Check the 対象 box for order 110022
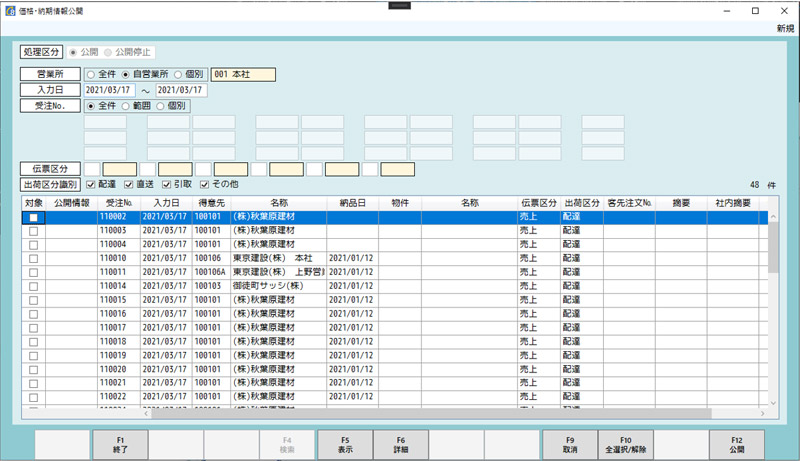 pyautogui.click(x=34, y=397)
